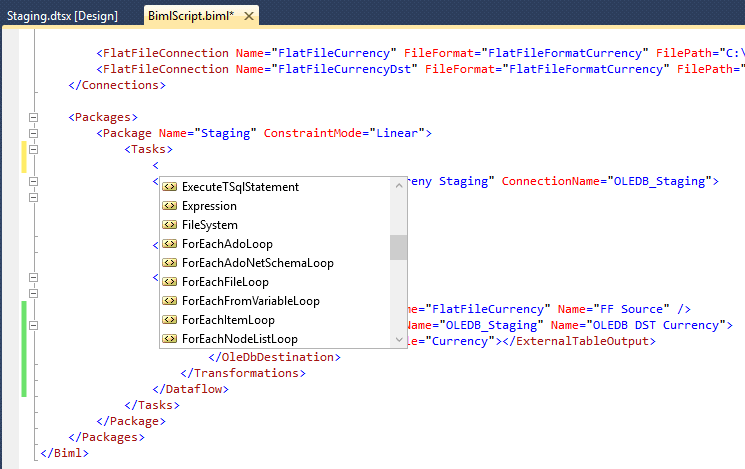Close the BimlScript.biml tab
745x469 pixels.
click(248, 16)
